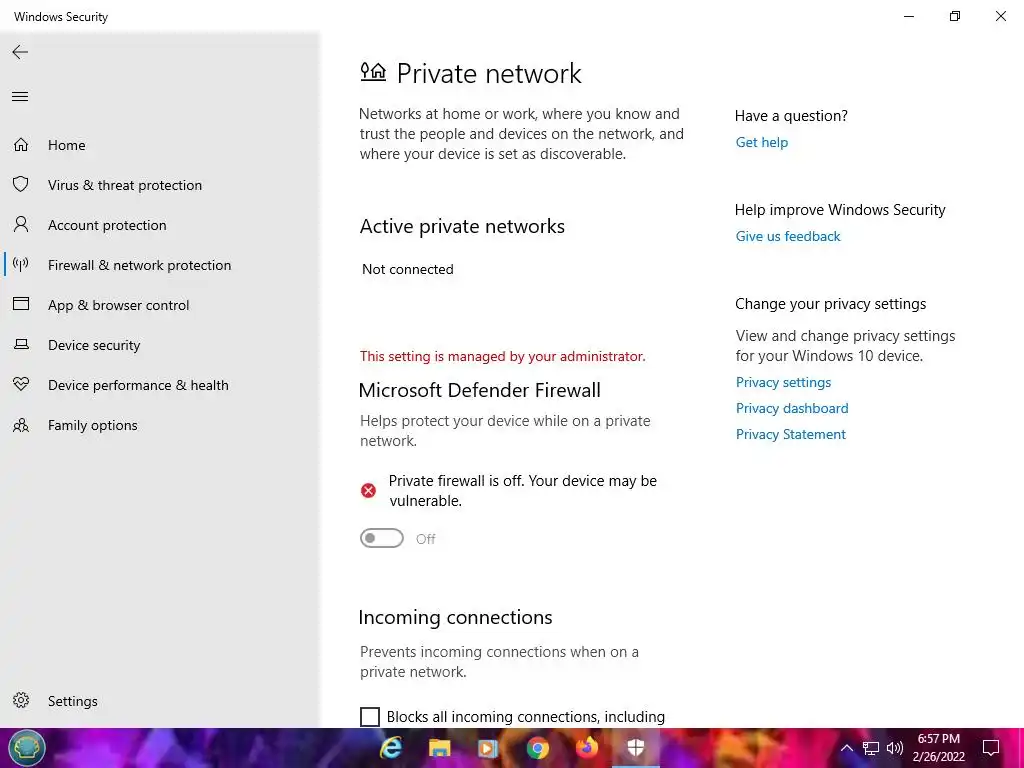The height and width of the screenshot is (768, 1024).
Task: Click the Settings gear icon
Action: (21, 700)
